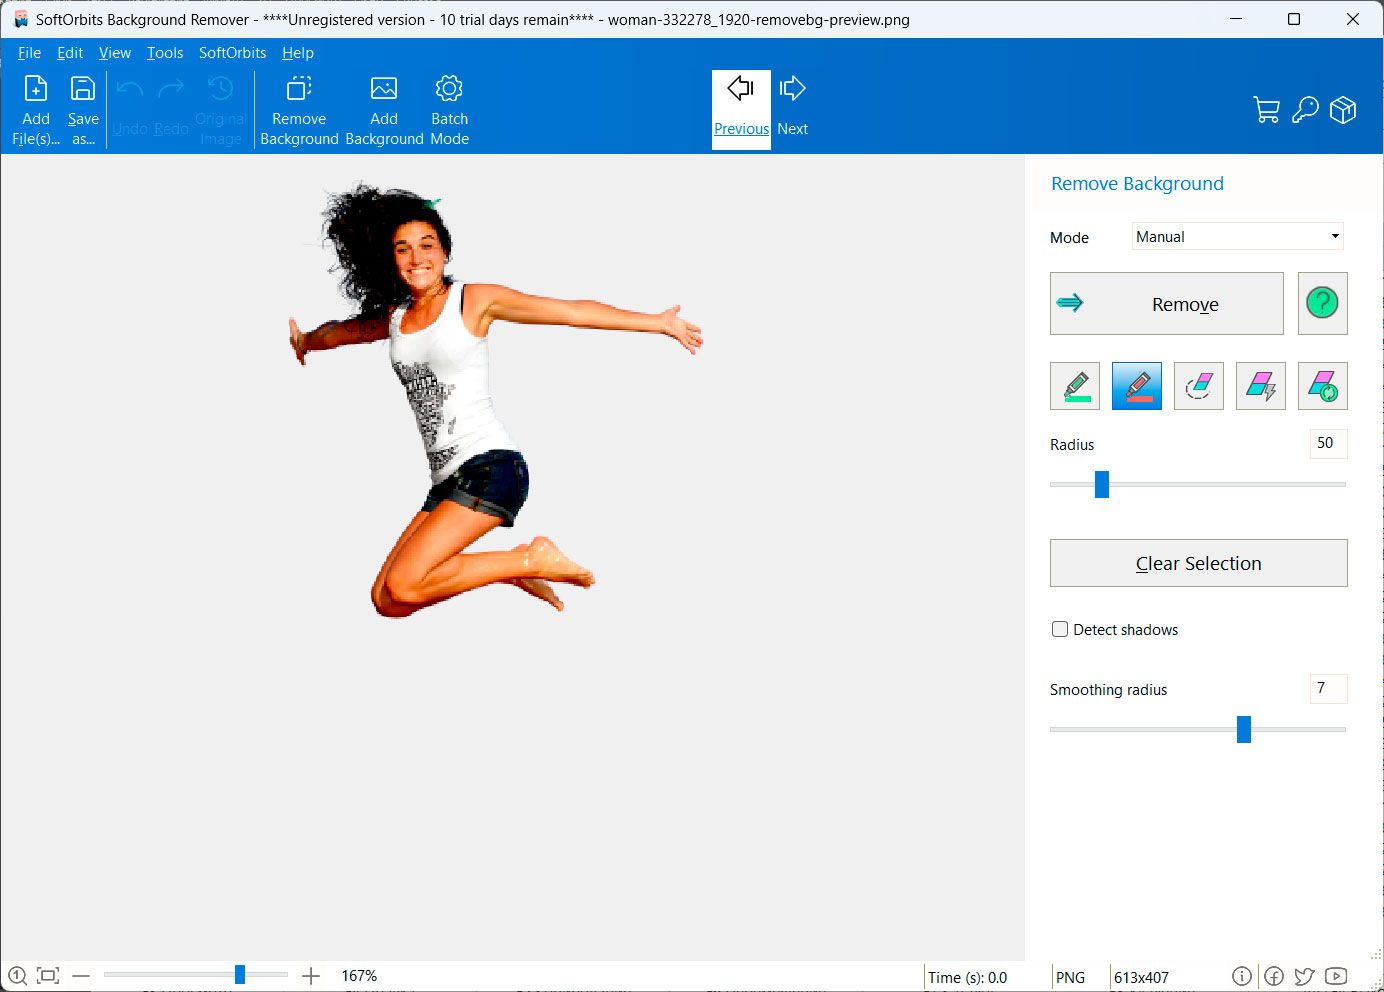
Task: Click the Clear Selection button
Action: coord(1199,563)
